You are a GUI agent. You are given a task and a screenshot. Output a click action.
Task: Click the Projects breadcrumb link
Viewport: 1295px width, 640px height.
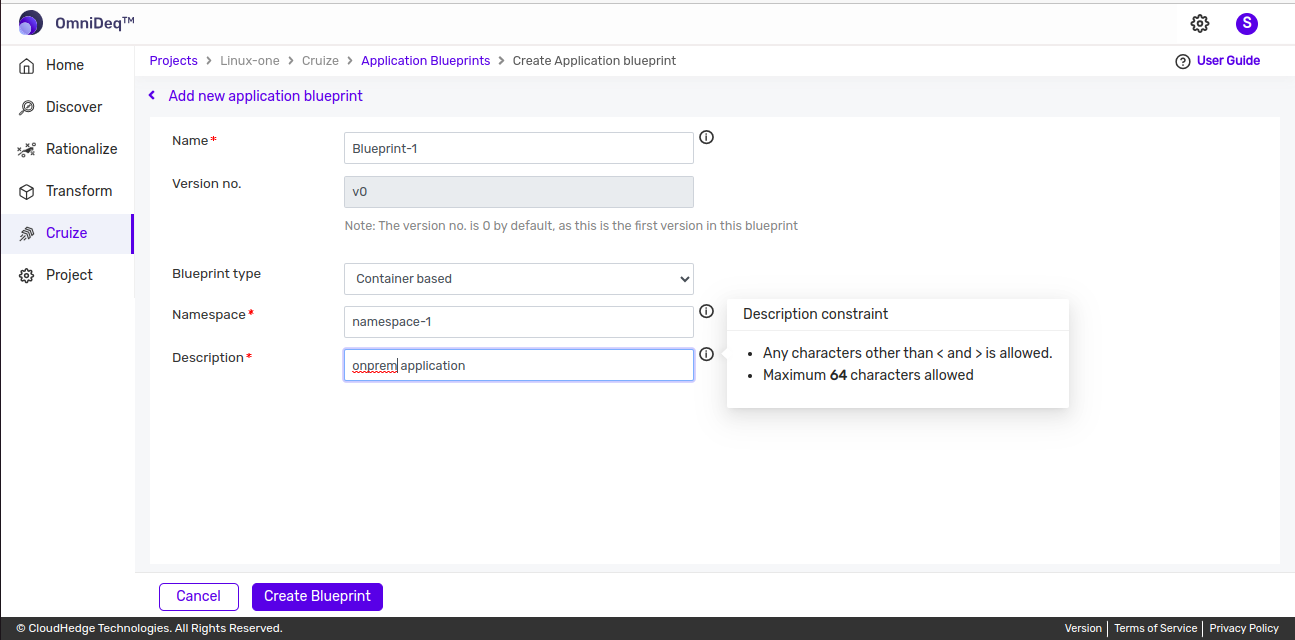click(x=174, y=61)
